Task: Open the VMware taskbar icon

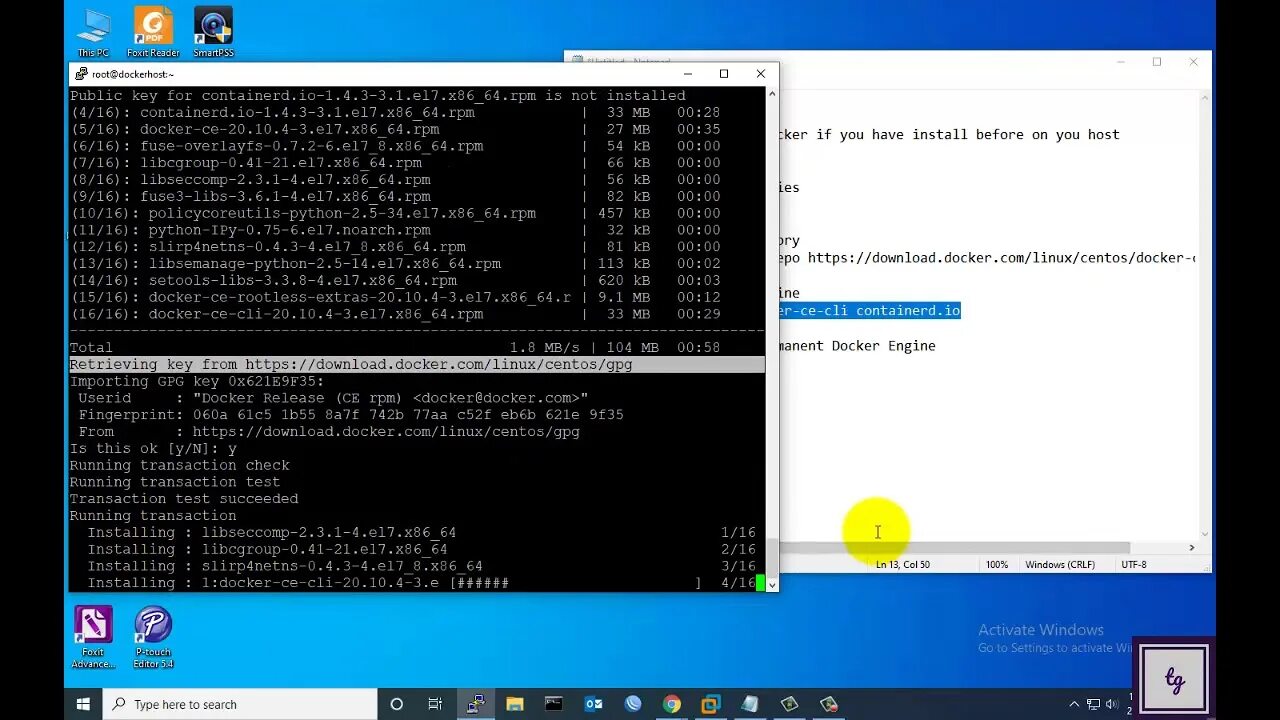Action: click(711, 704)
